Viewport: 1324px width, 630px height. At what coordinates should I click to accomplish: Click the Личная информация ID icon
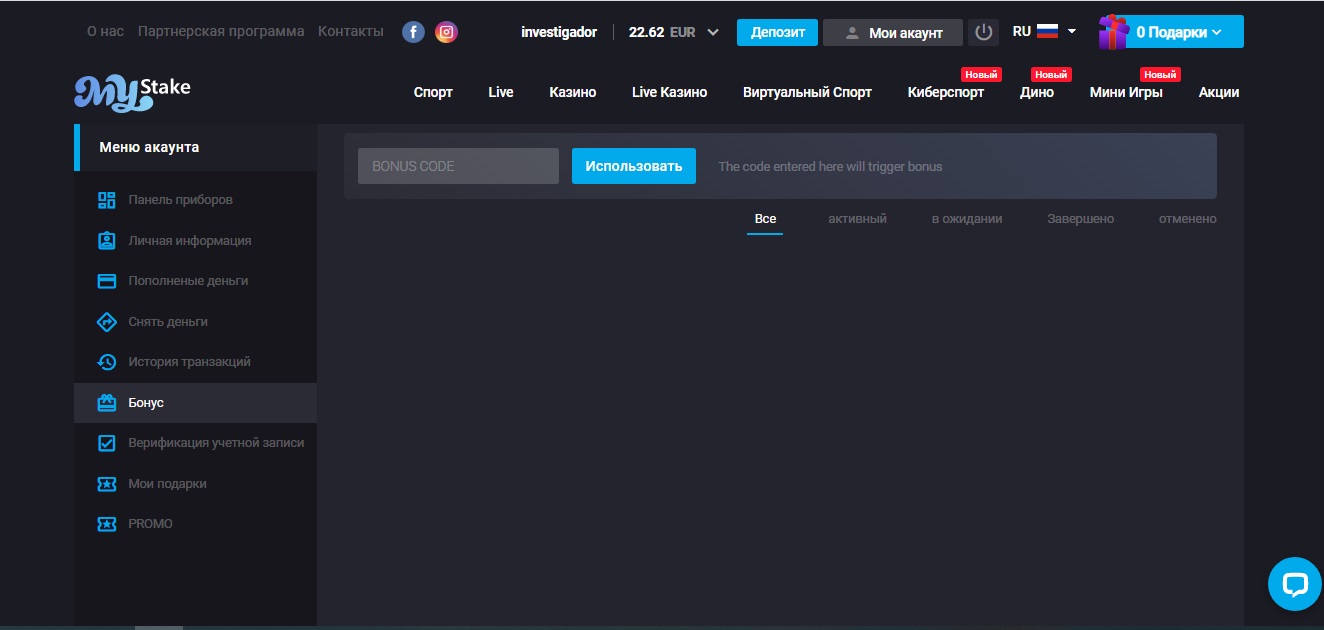point(107,241)
